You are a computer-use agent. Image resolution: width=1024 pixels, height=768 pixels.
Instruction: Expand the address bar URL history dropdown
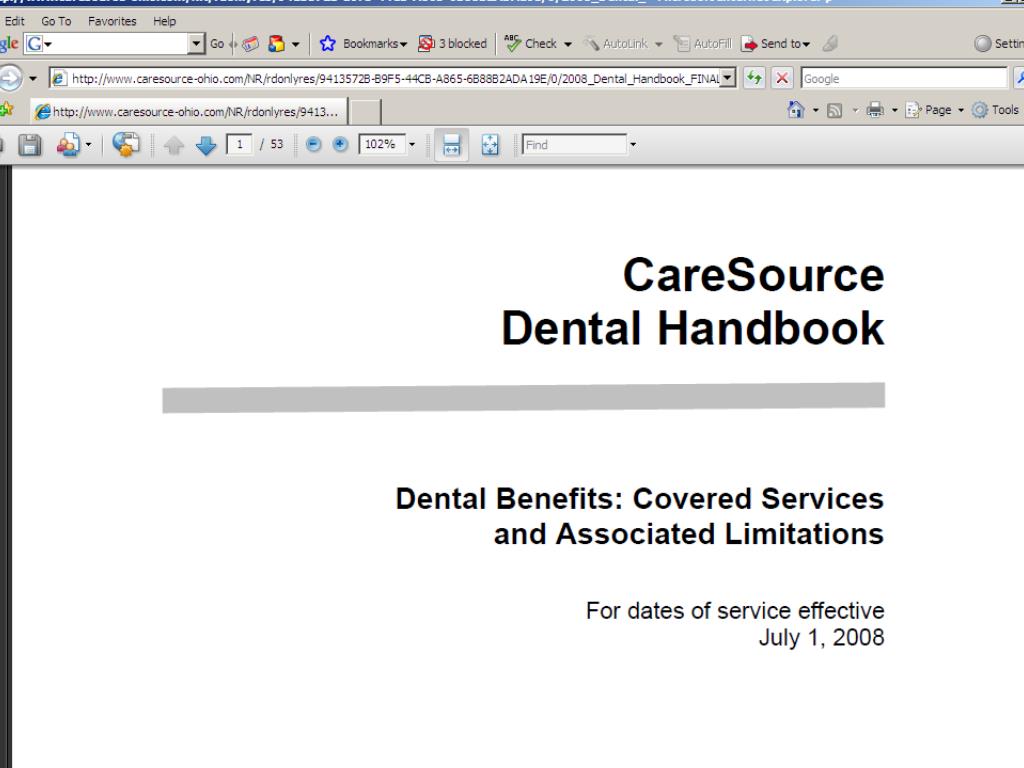728,78
